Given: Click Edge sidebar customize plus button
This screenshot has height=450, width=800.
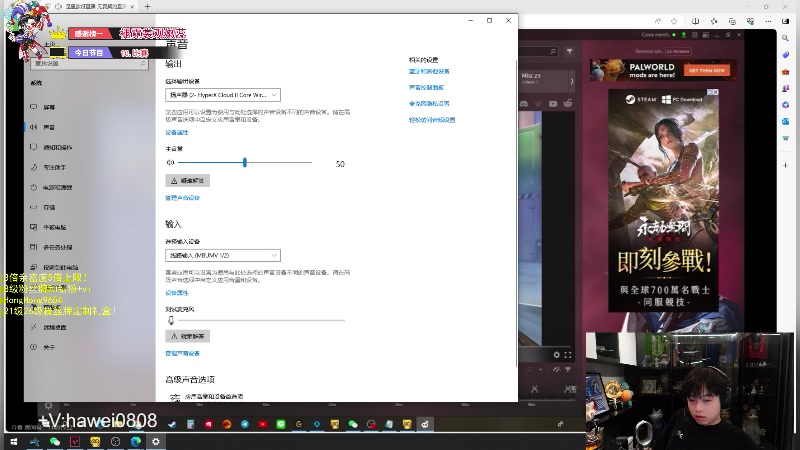Looking at the screenshot, I should pos(785,165).
